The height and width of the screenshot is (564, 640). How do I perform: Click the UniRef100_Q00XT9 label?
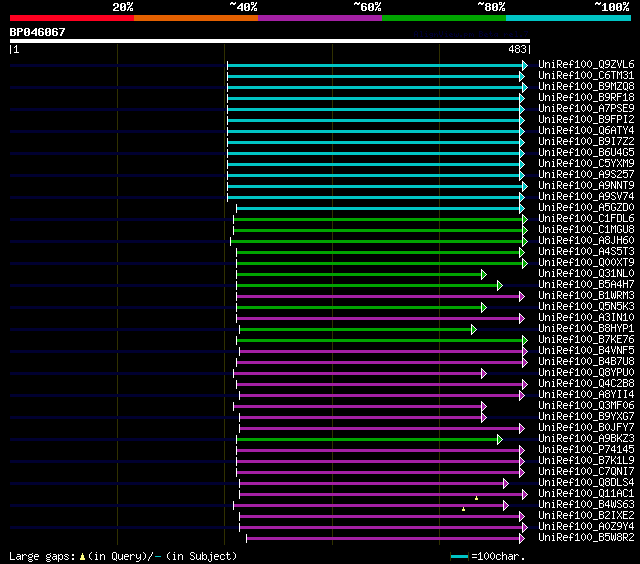click(x=586, y=263)
